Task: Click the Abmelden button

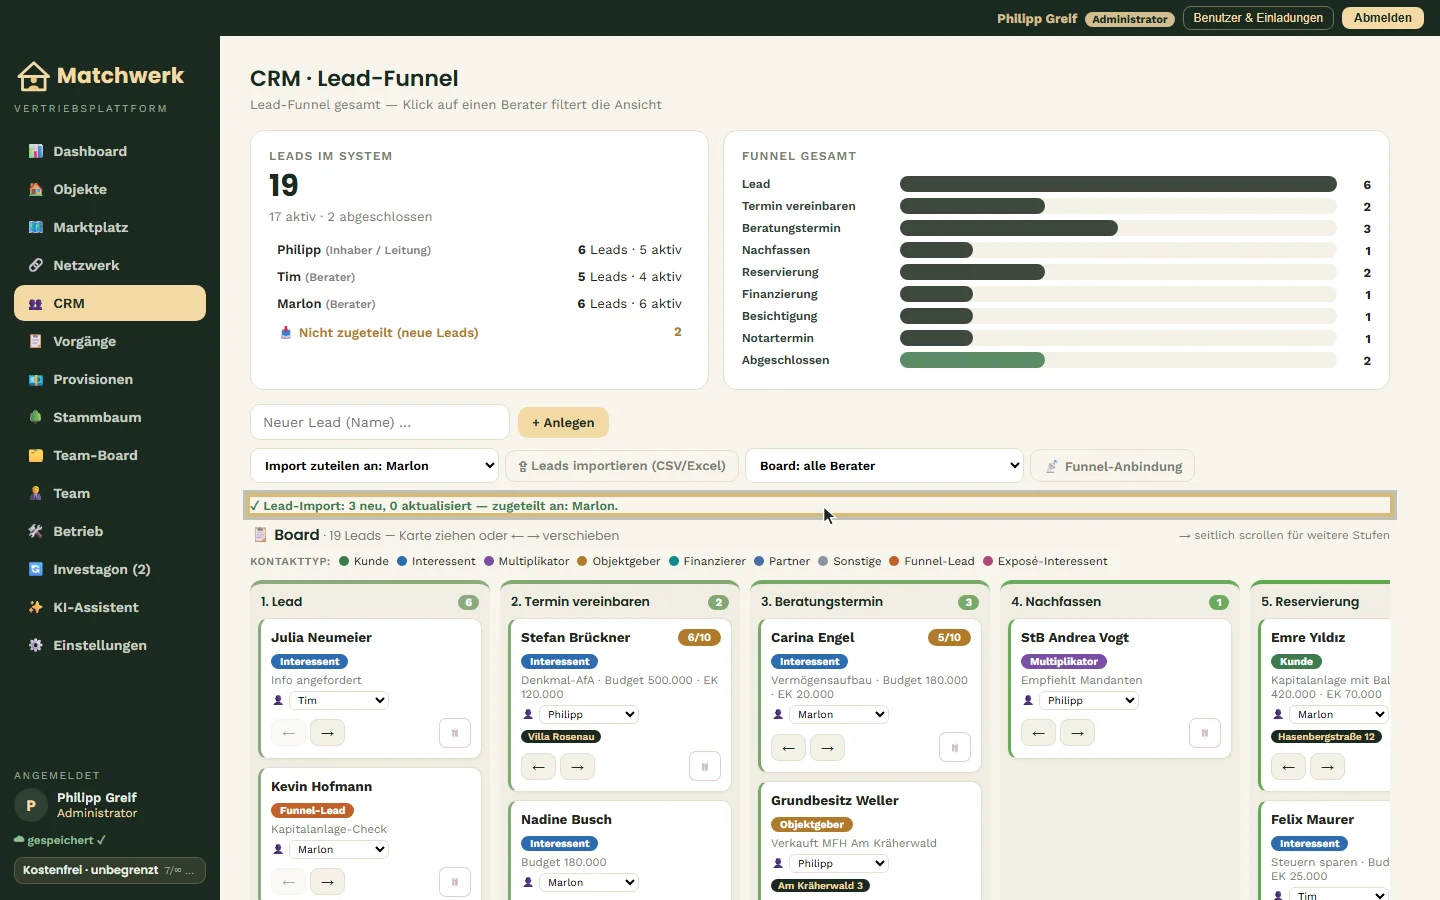Action: (1383, 18)
